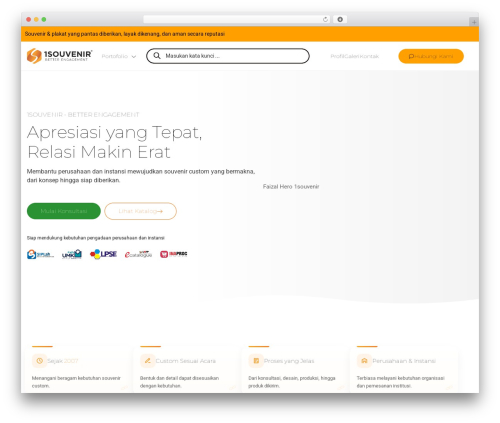Click the search magnifier icon
The image size is (500, 423).
point(157,56)
